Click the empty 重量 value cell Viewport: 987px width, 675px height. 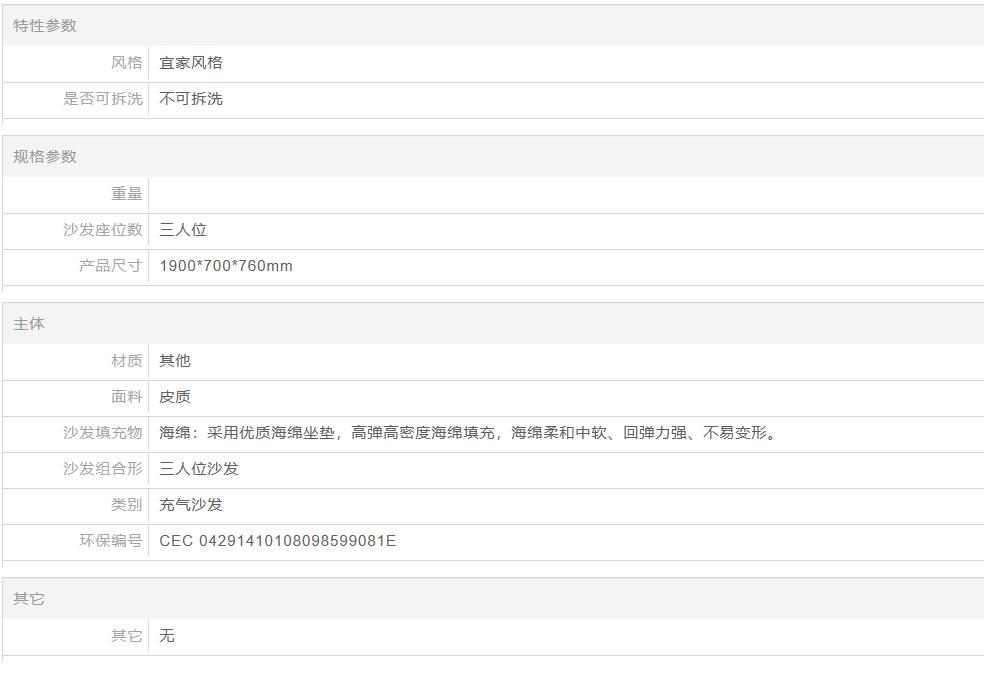pos(560,194)
